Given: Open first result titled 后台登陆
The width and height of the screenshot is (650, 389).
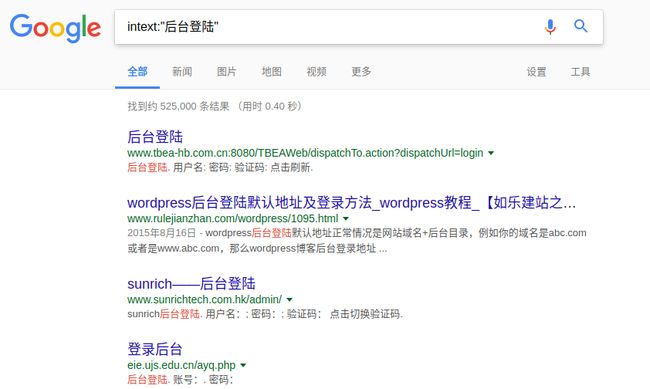Looking at the screenshot, I should pyautogui.click(x=155, y=137).
